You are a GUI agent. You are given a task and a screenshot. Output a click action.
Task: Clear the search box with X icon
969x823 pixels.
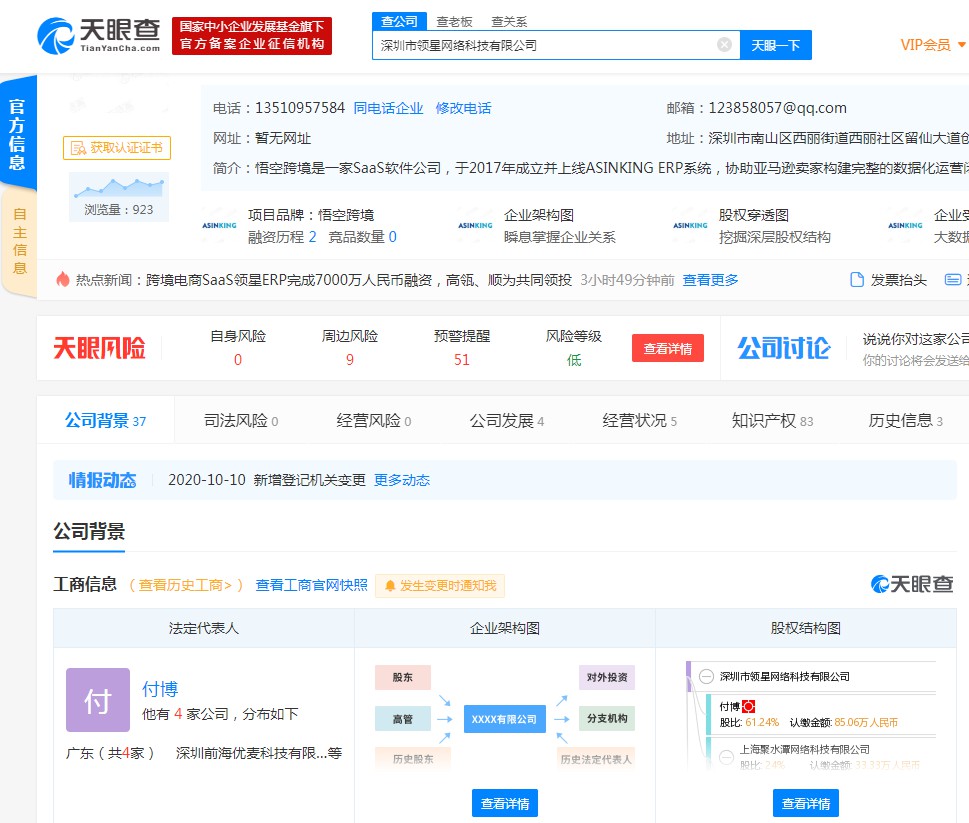724,44
